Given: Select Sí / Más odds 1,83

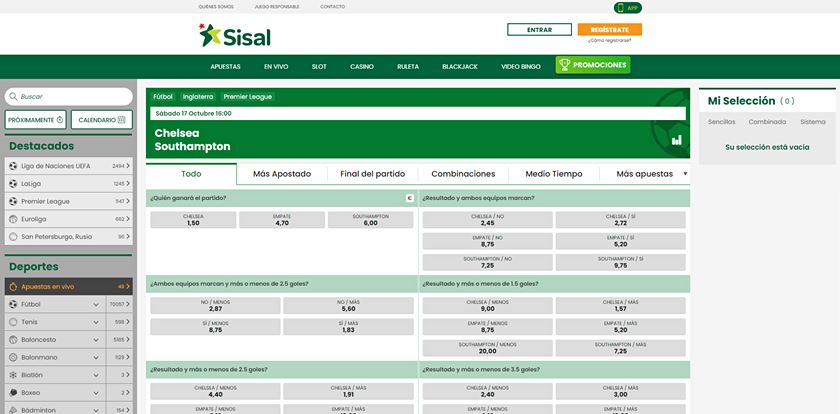Looking at the screenshot, I should [x=348, y=327].
